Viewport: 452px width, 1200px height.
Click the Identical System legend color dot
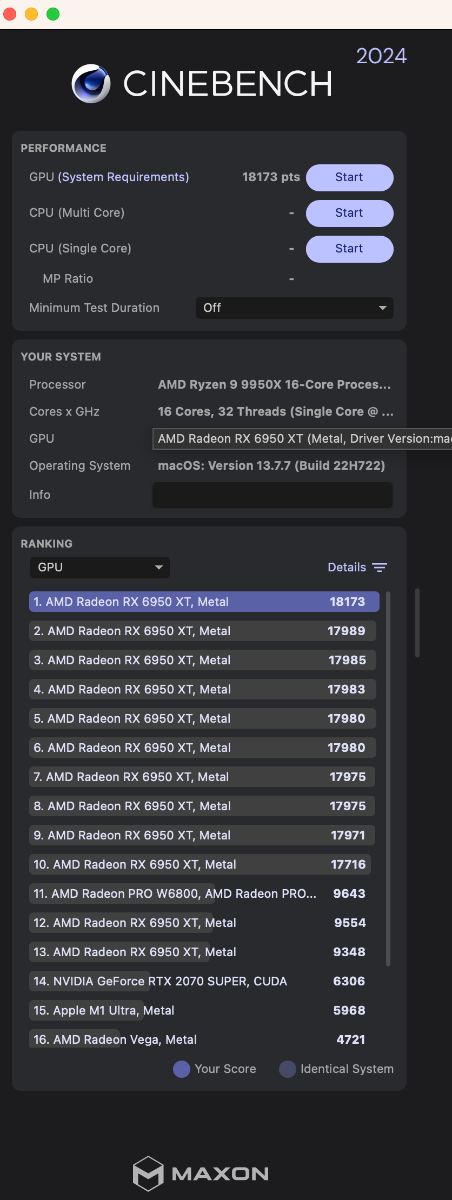pos(287,1069)
